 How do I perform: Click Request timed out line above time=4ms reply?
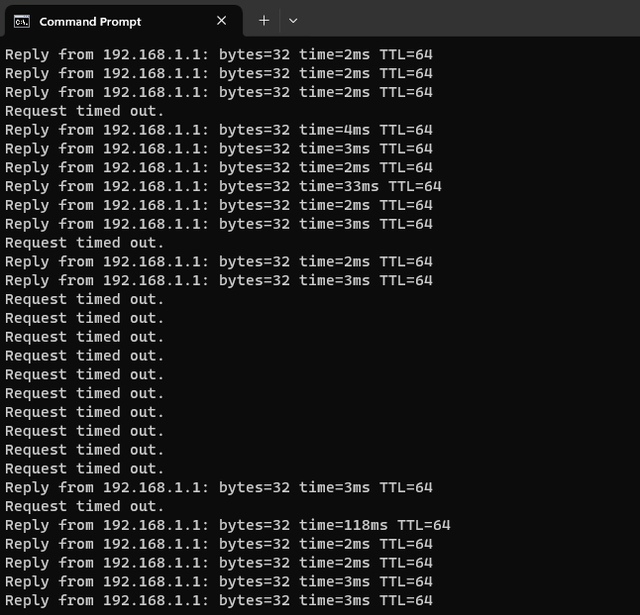[84, 111]
